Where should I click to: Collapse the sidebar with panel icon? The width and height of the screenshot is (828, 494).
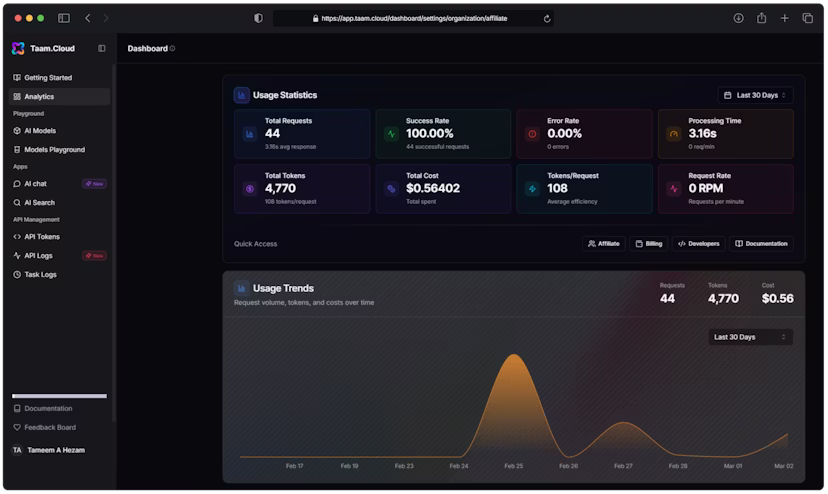[101, 48]
